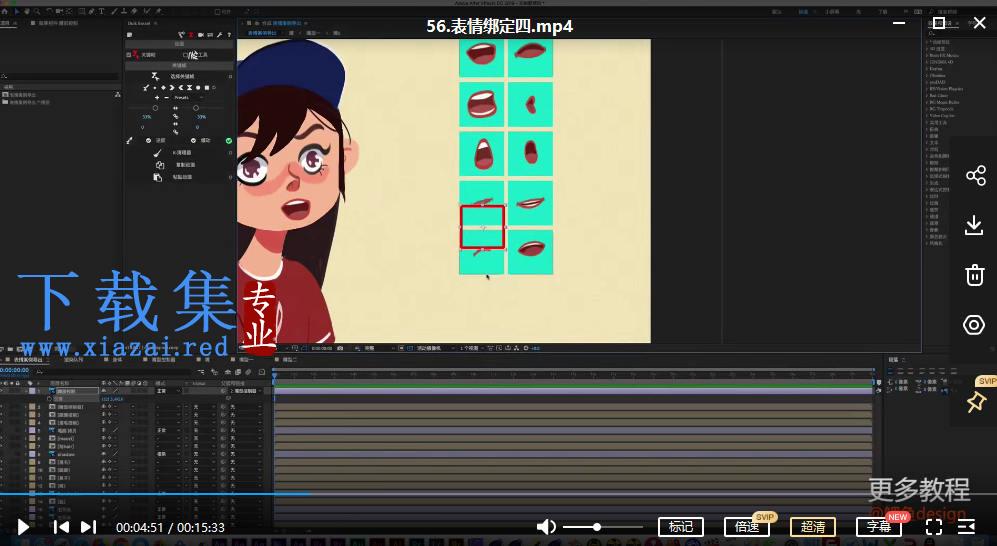Switch to the 项目 Project tab
Image resolution: width=997 pixels, height=546 pixels.
click(x=6, y=24)
